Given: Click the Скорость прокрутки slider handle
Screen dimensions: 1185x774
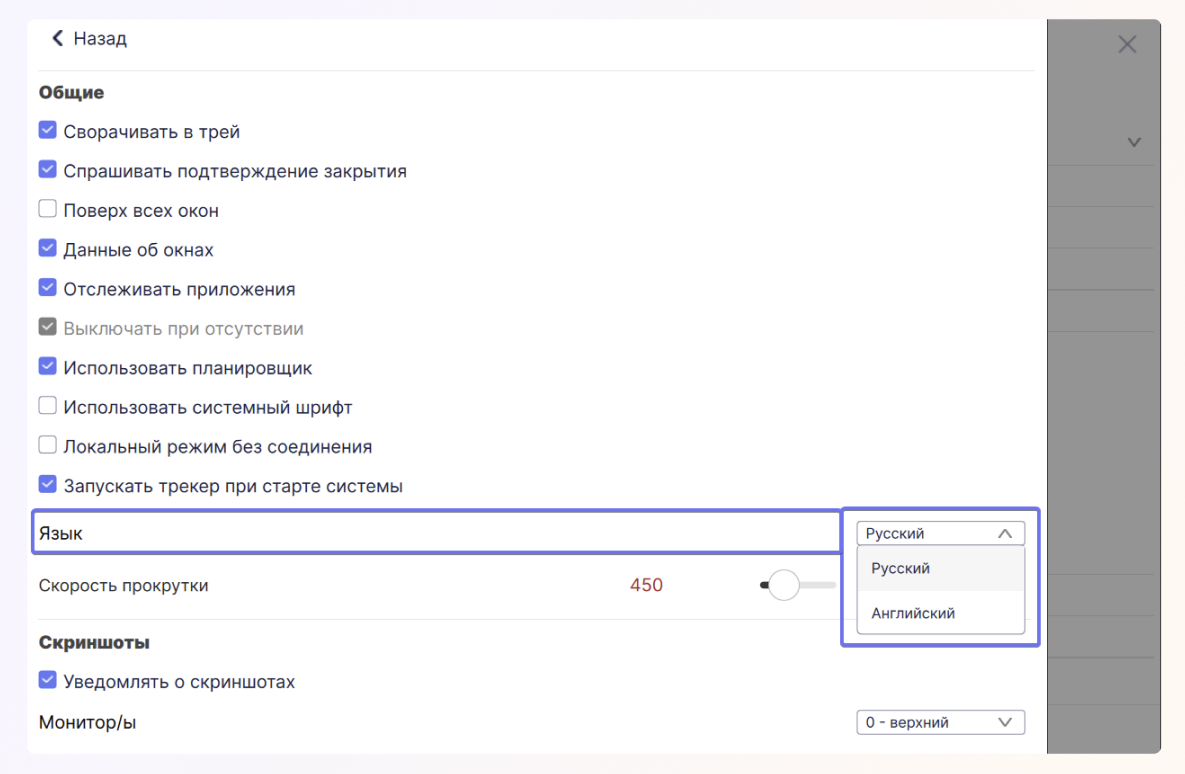Looking at the screenshot, I should tap(783, 585).
